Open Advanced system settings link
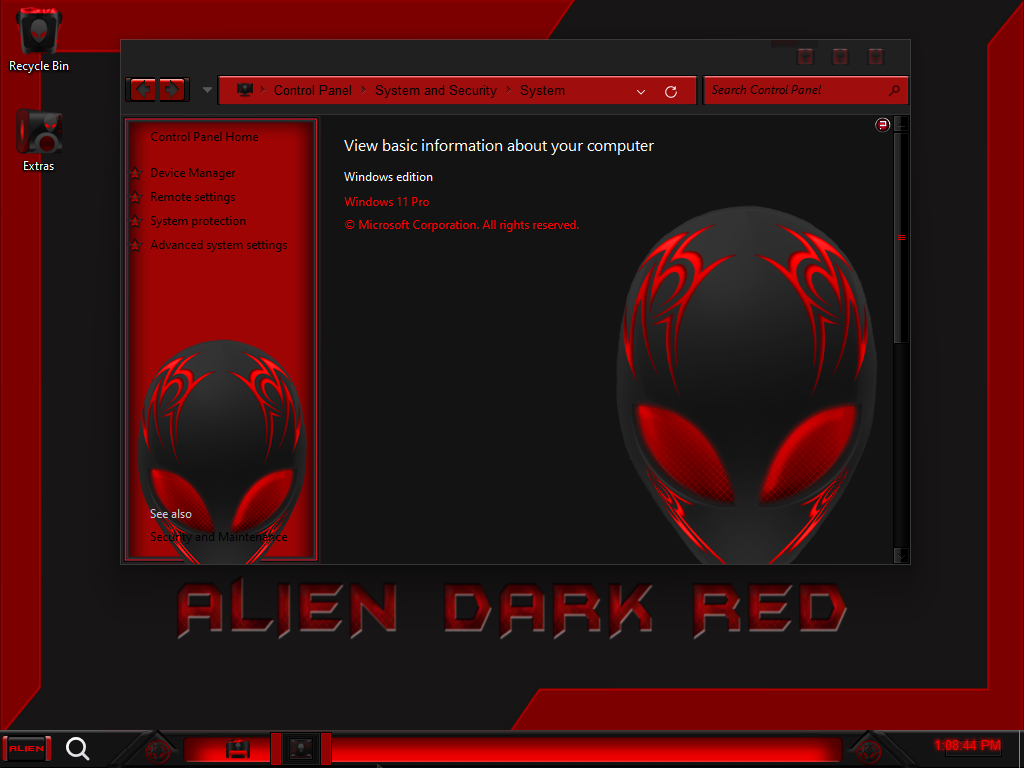The image size is (1024, 768). [219, 245]
